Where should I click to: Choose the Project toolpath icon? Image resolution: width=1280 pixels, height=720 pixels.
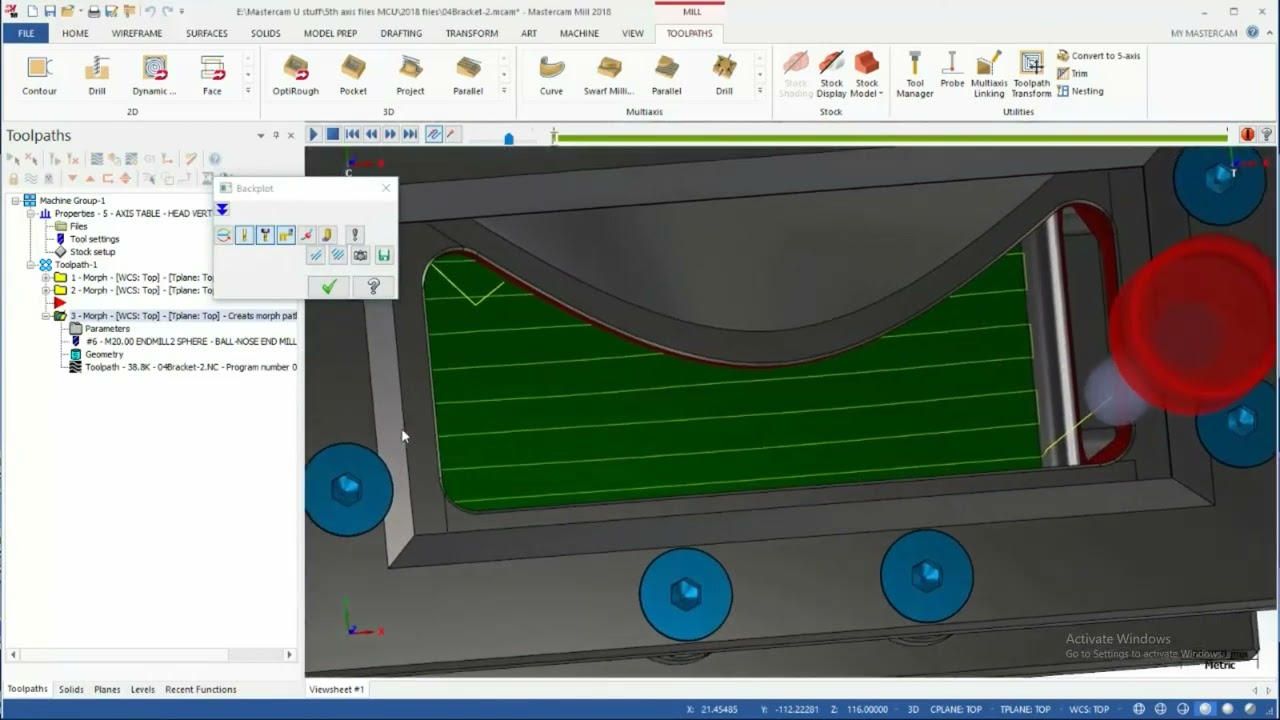click(x=410, y=76)
